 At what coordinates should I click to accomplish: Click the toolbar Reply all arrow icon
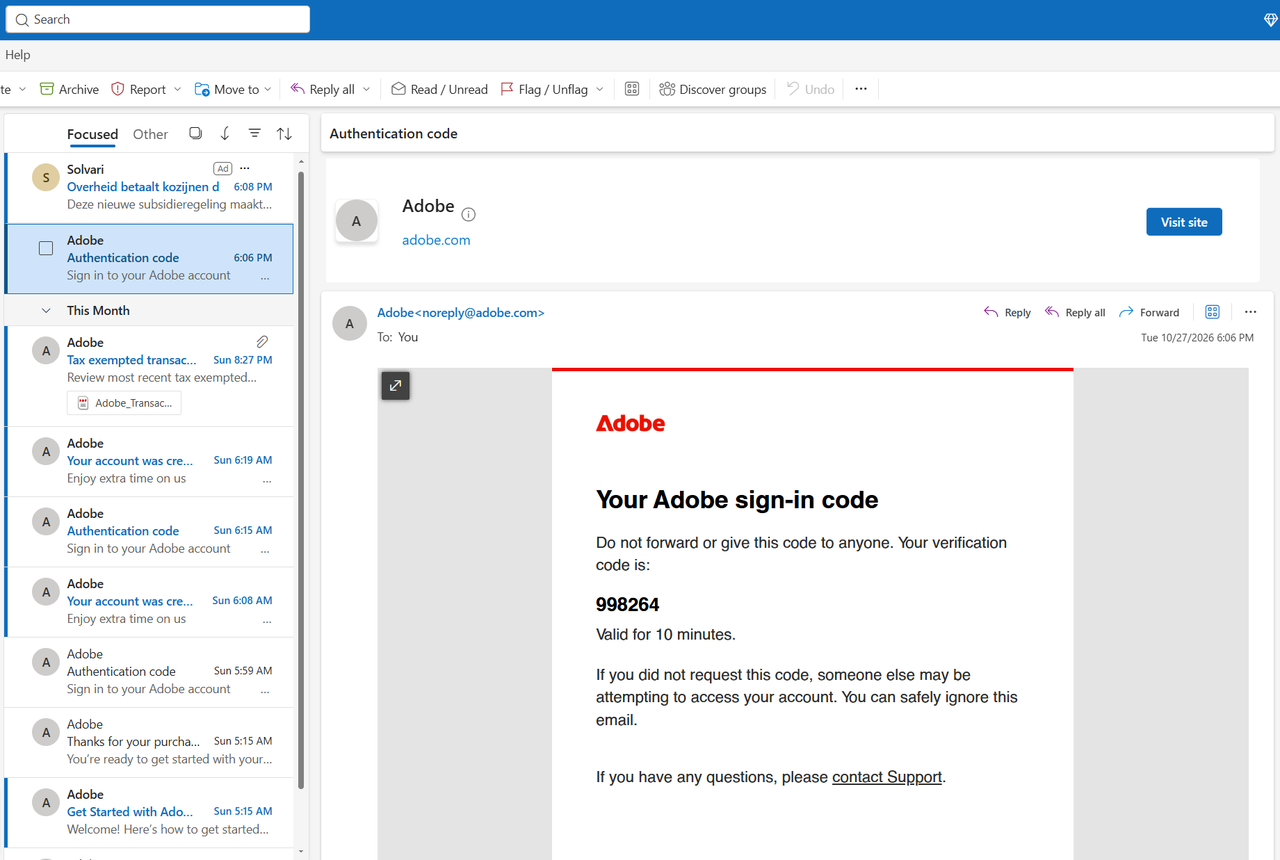(x=297, y=89)
